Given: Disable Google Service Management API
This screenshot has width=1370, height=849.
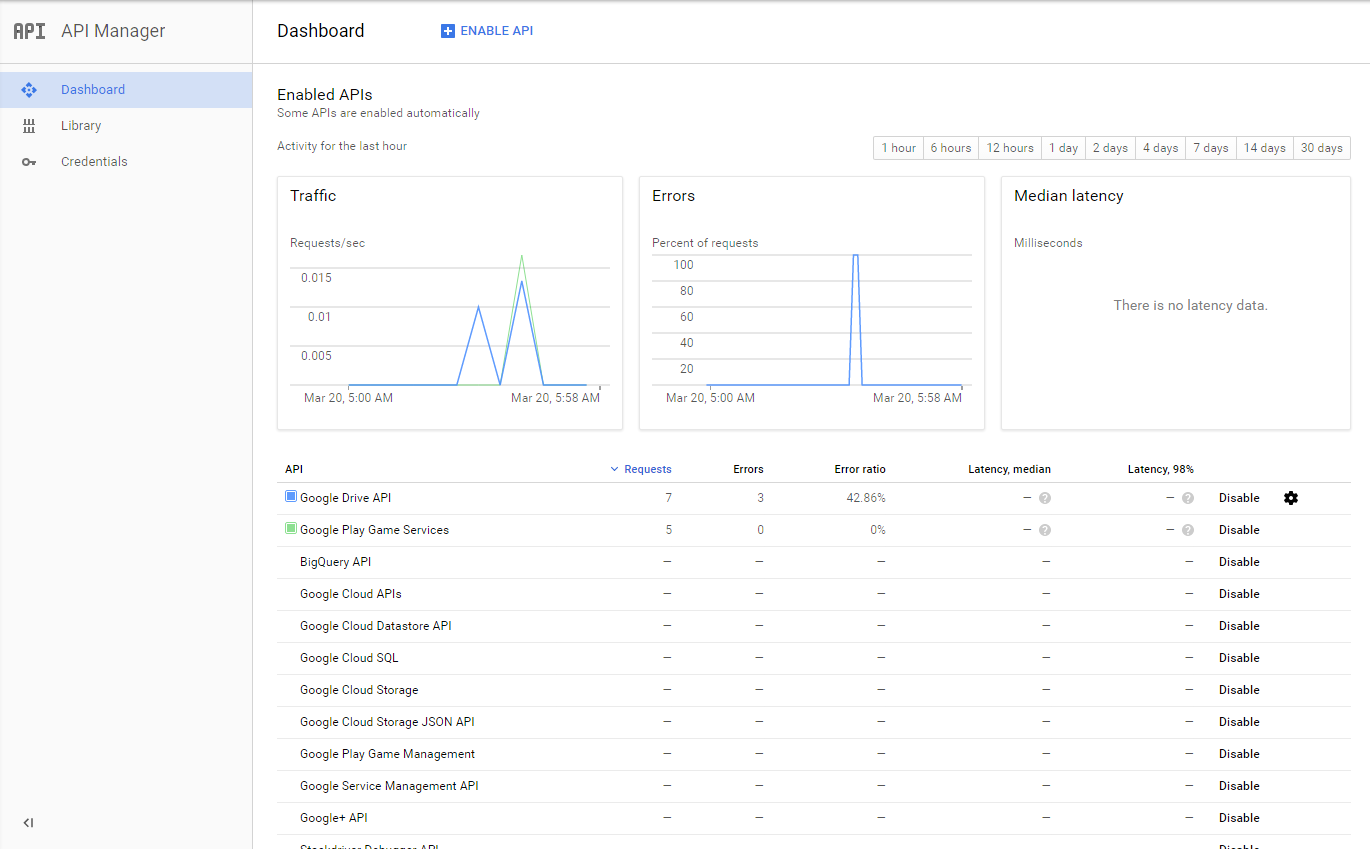Looking at the screenshot, I should (1239, 786).
